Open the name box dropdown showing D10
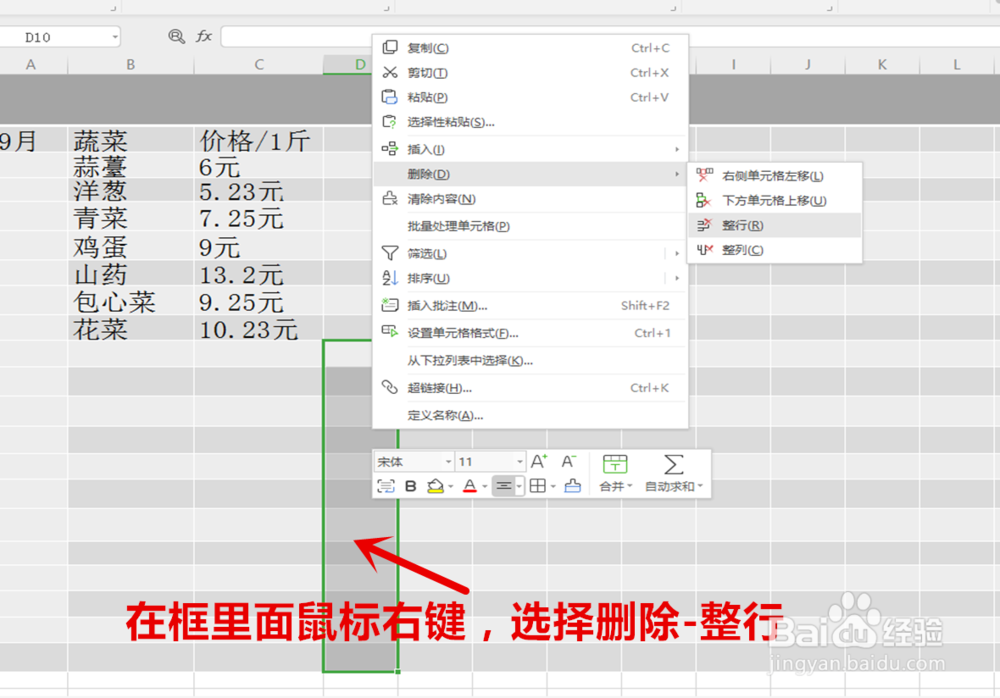 pos(115,35)
